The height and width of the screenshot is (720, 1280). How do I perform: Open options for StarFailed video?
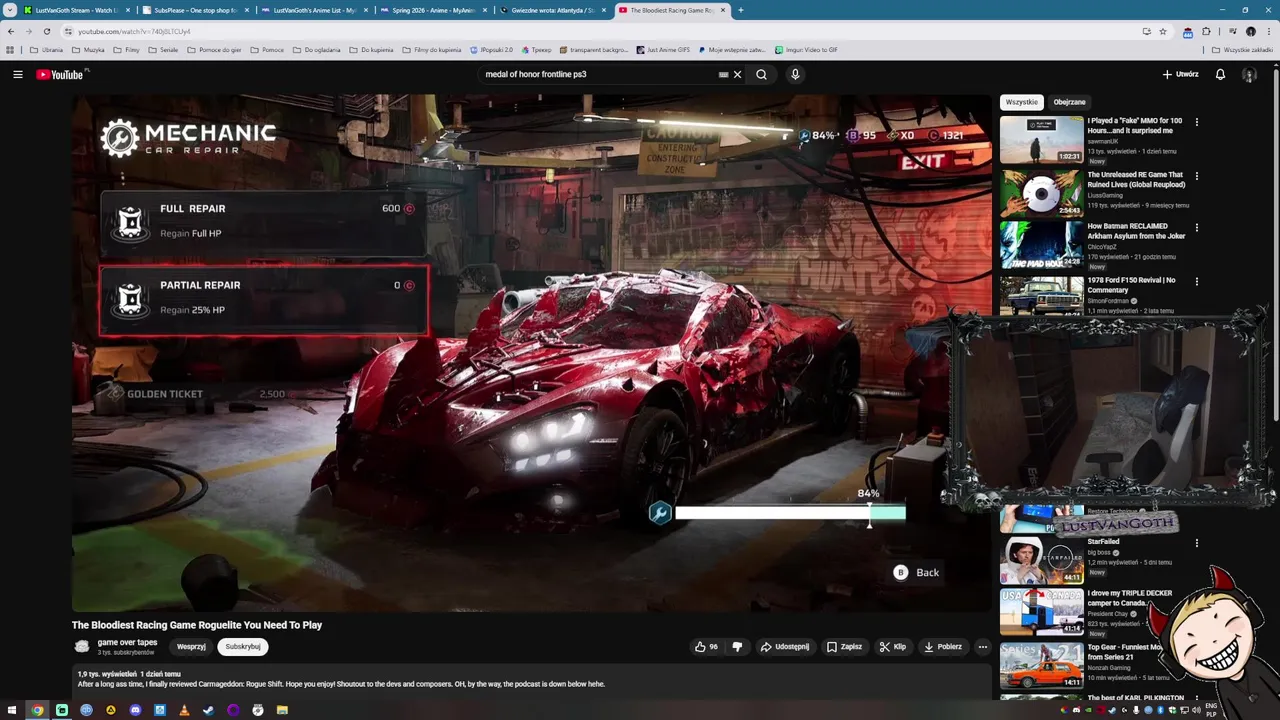(x=1196, y=543)
